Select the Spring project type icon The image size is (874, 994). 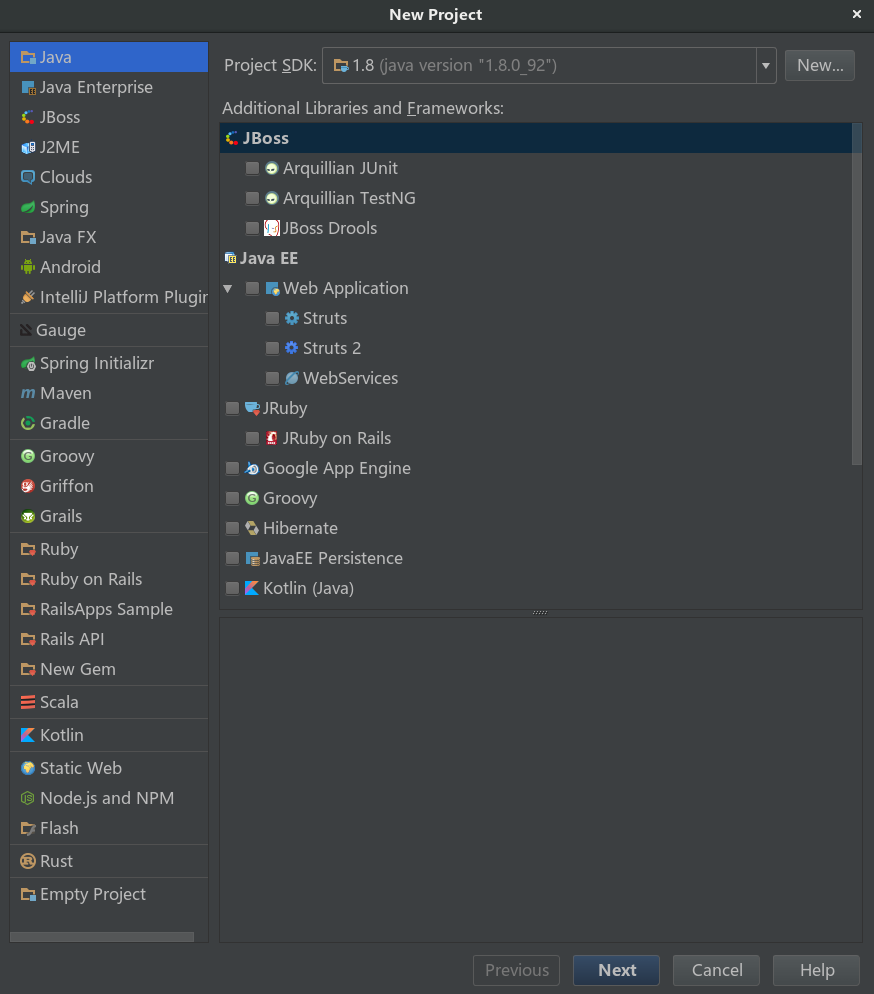pyautogui.click(x=28, y=207)
